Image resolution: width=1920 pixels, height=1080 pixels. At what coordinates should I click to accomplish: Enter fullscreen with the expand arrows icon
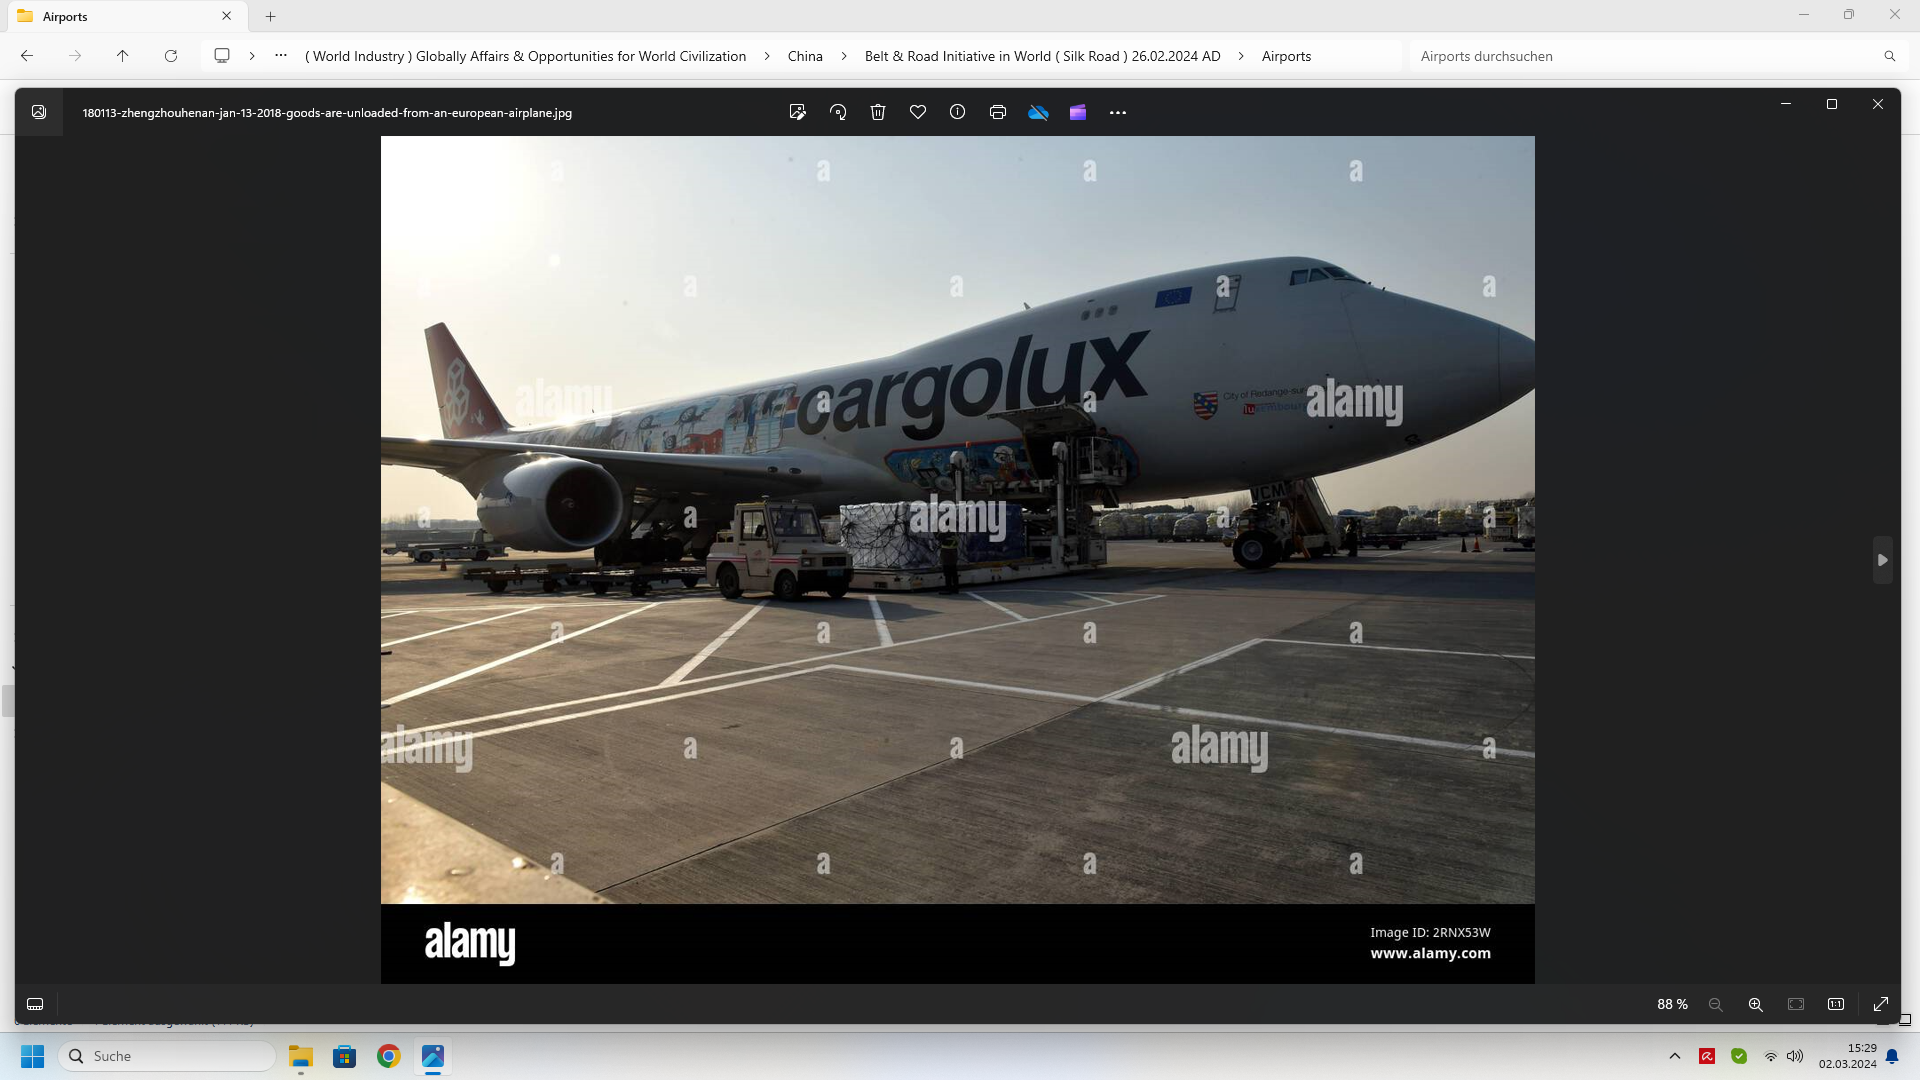pos(1881,1004)
